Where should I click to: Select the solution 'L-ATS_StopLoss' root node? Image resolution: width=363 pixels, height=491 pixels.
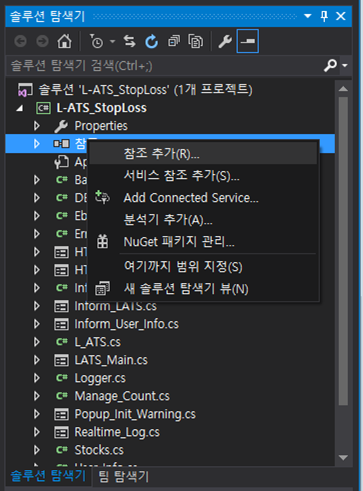(x=145, y=90)
